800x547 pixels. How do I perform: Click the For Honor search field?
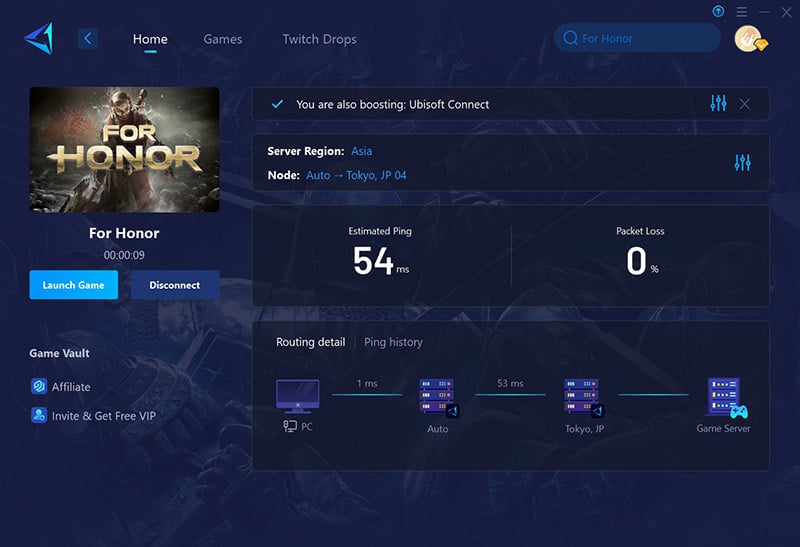click(637, 38)
